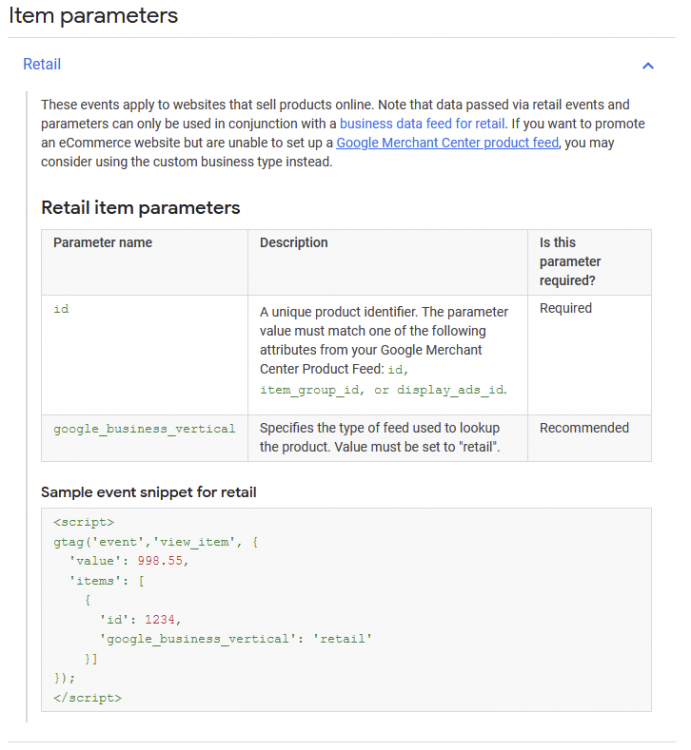Open the business data feed for retail link
The height and width of the screenshot is (750, 691).
(422, 124)
